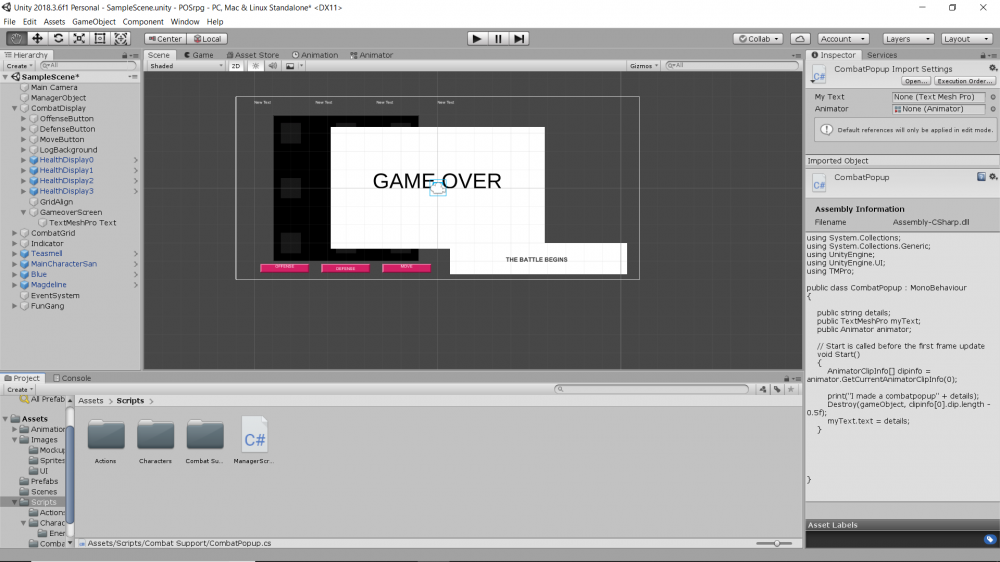Click the Play button
Viewport: 1000px width, 562px height.
pos(477,39)
